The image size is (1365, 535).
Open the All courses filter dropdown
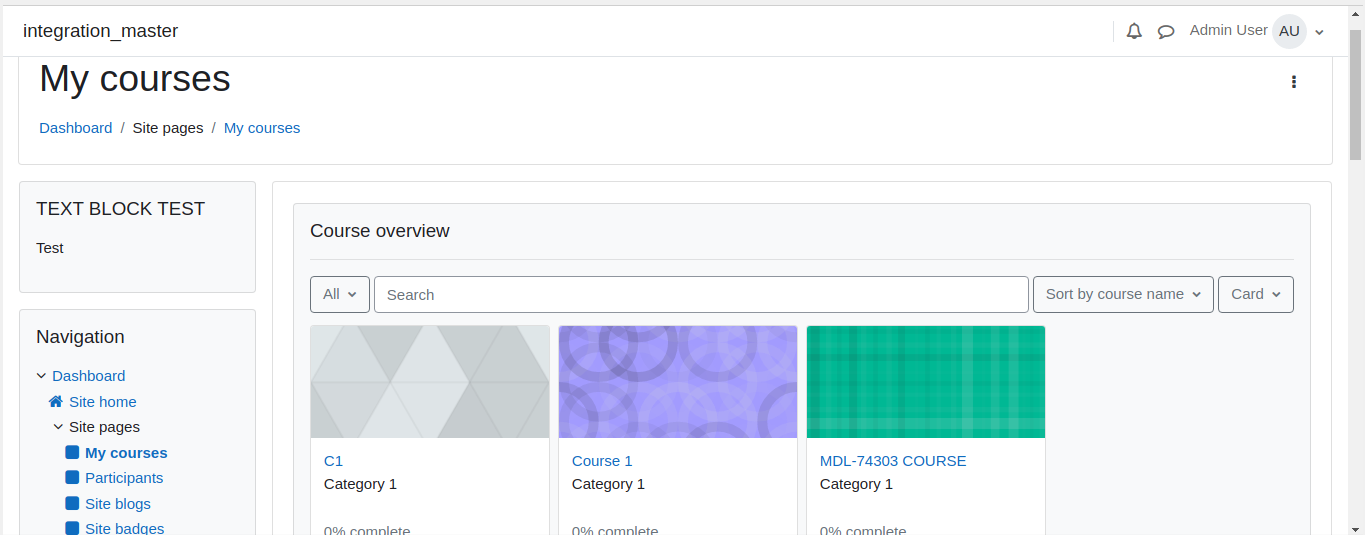[x=340, y=294]
